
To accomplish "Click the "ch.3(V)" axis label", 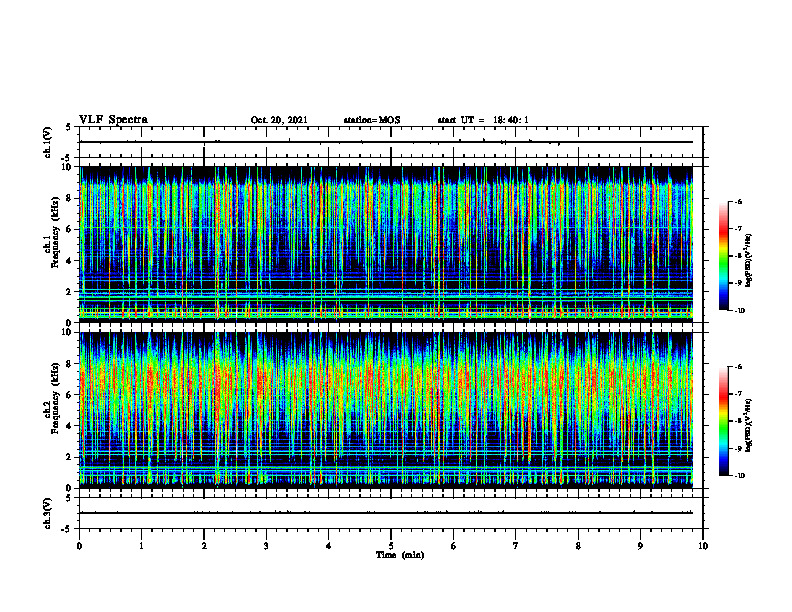I will [48, 513].
